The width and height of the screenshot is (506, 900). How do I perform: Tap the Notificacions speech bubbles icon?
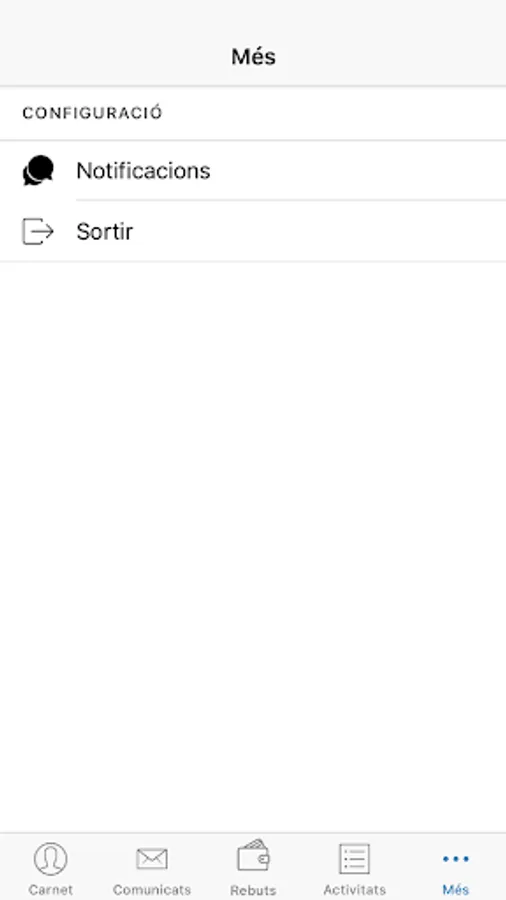point(38,170)
